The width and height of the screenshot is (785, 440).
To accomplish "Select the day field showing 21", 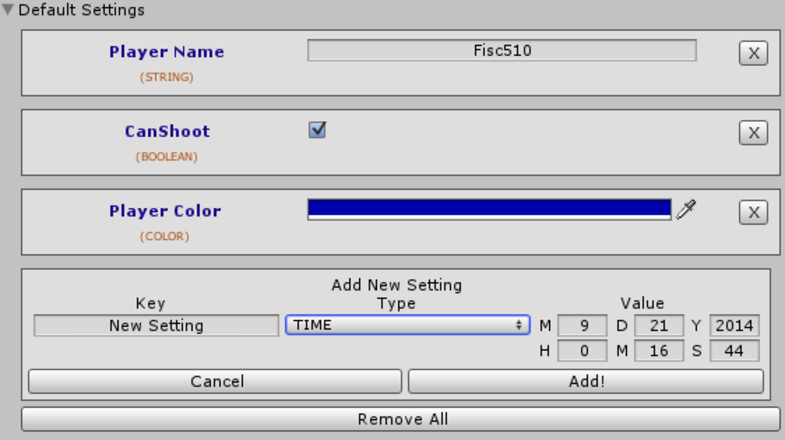I will point(659,325).
